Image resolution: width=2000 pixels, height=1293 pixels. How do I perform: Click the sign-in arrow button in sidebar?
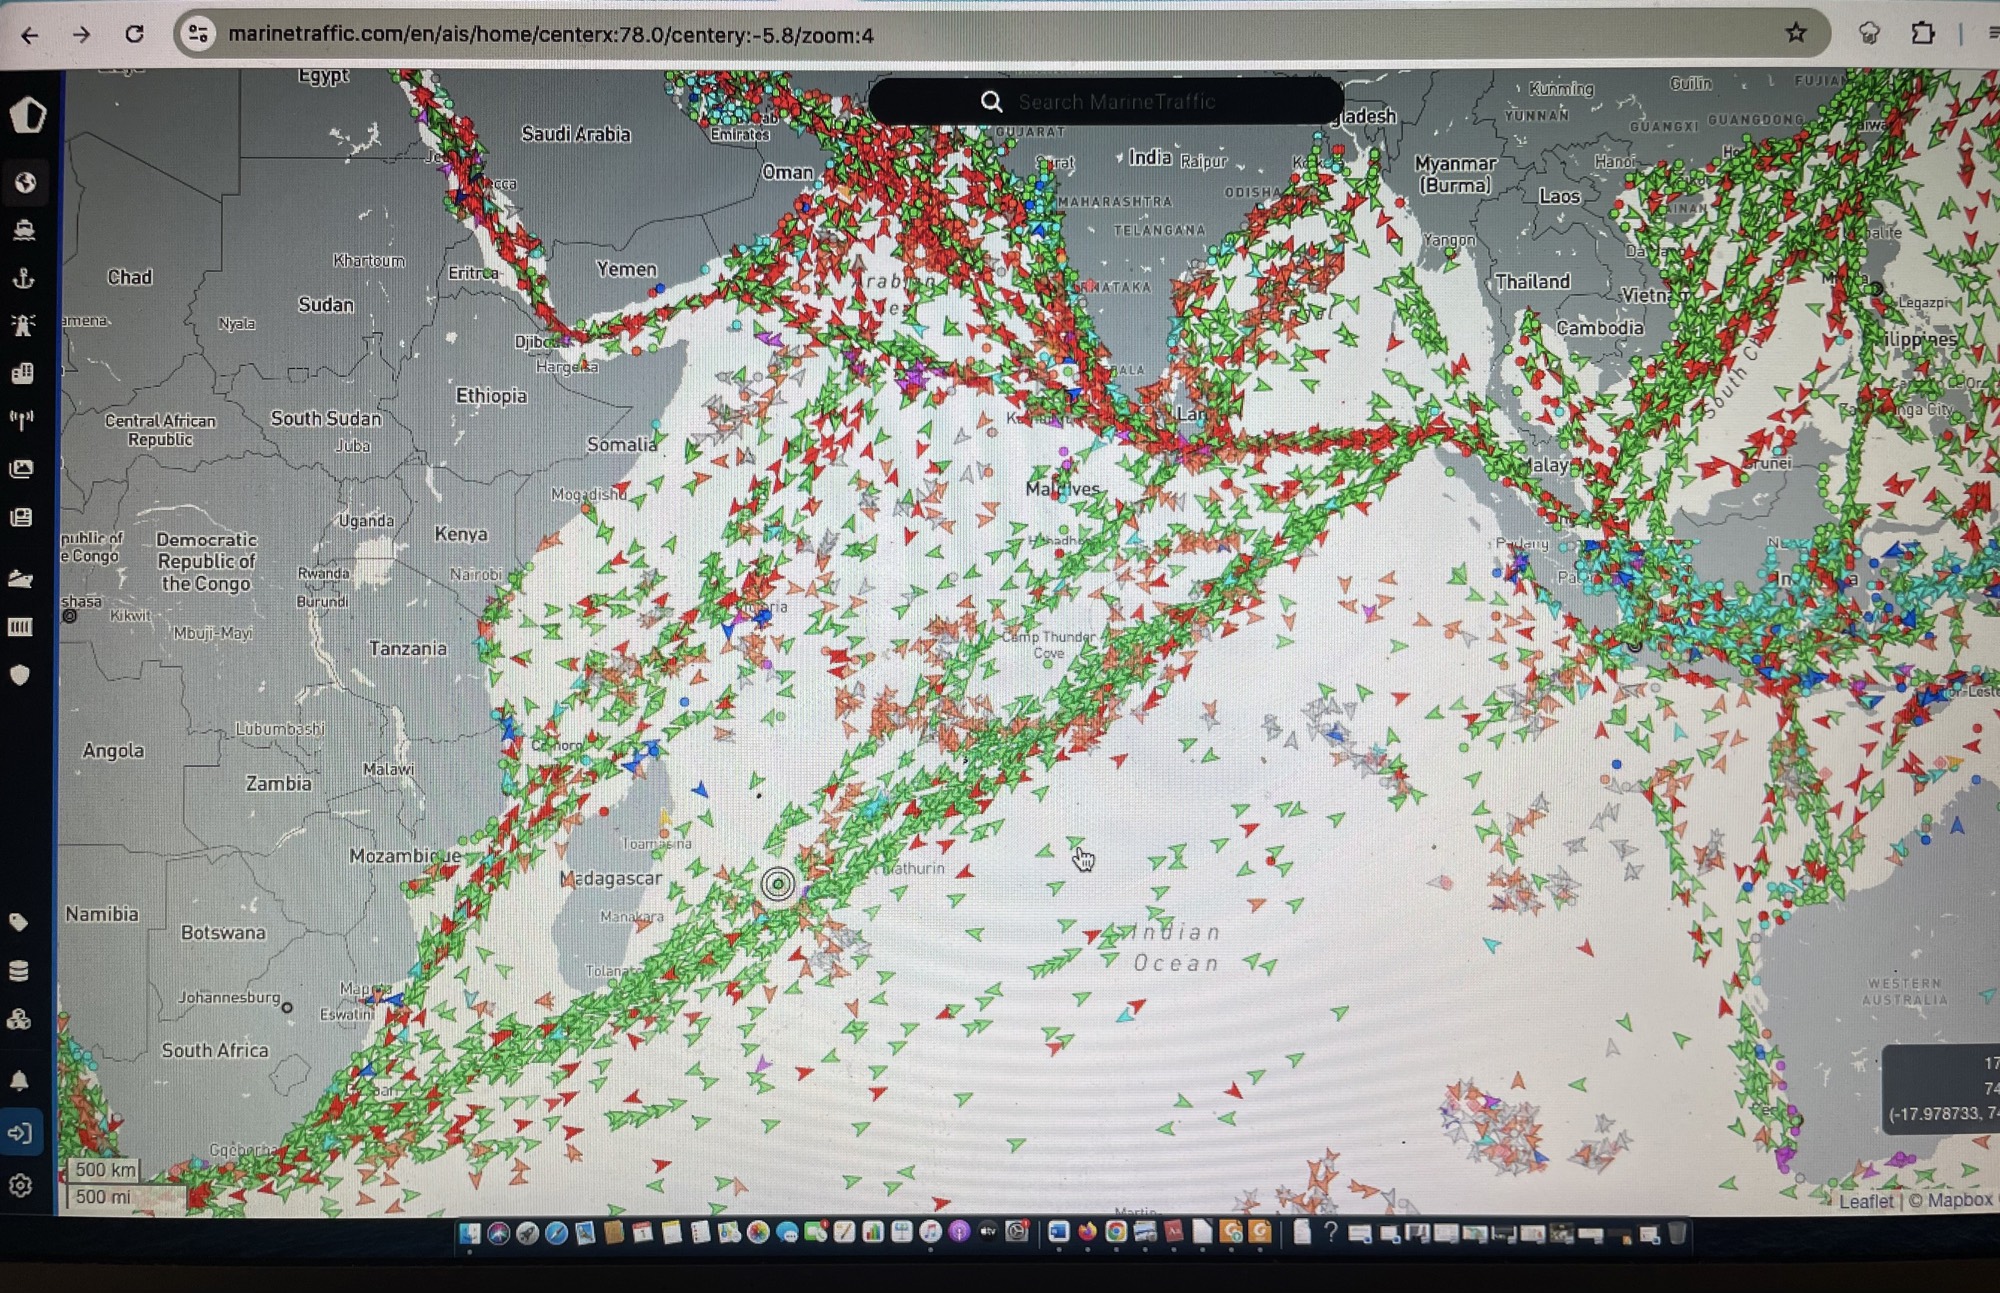(x=20, y=1133)
